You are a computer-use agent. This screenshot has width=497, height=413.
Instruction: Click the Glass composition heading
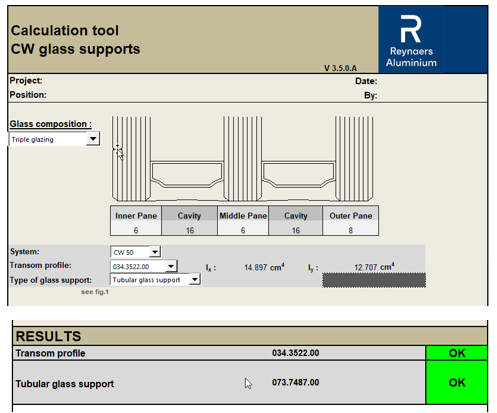click(51, 124)
